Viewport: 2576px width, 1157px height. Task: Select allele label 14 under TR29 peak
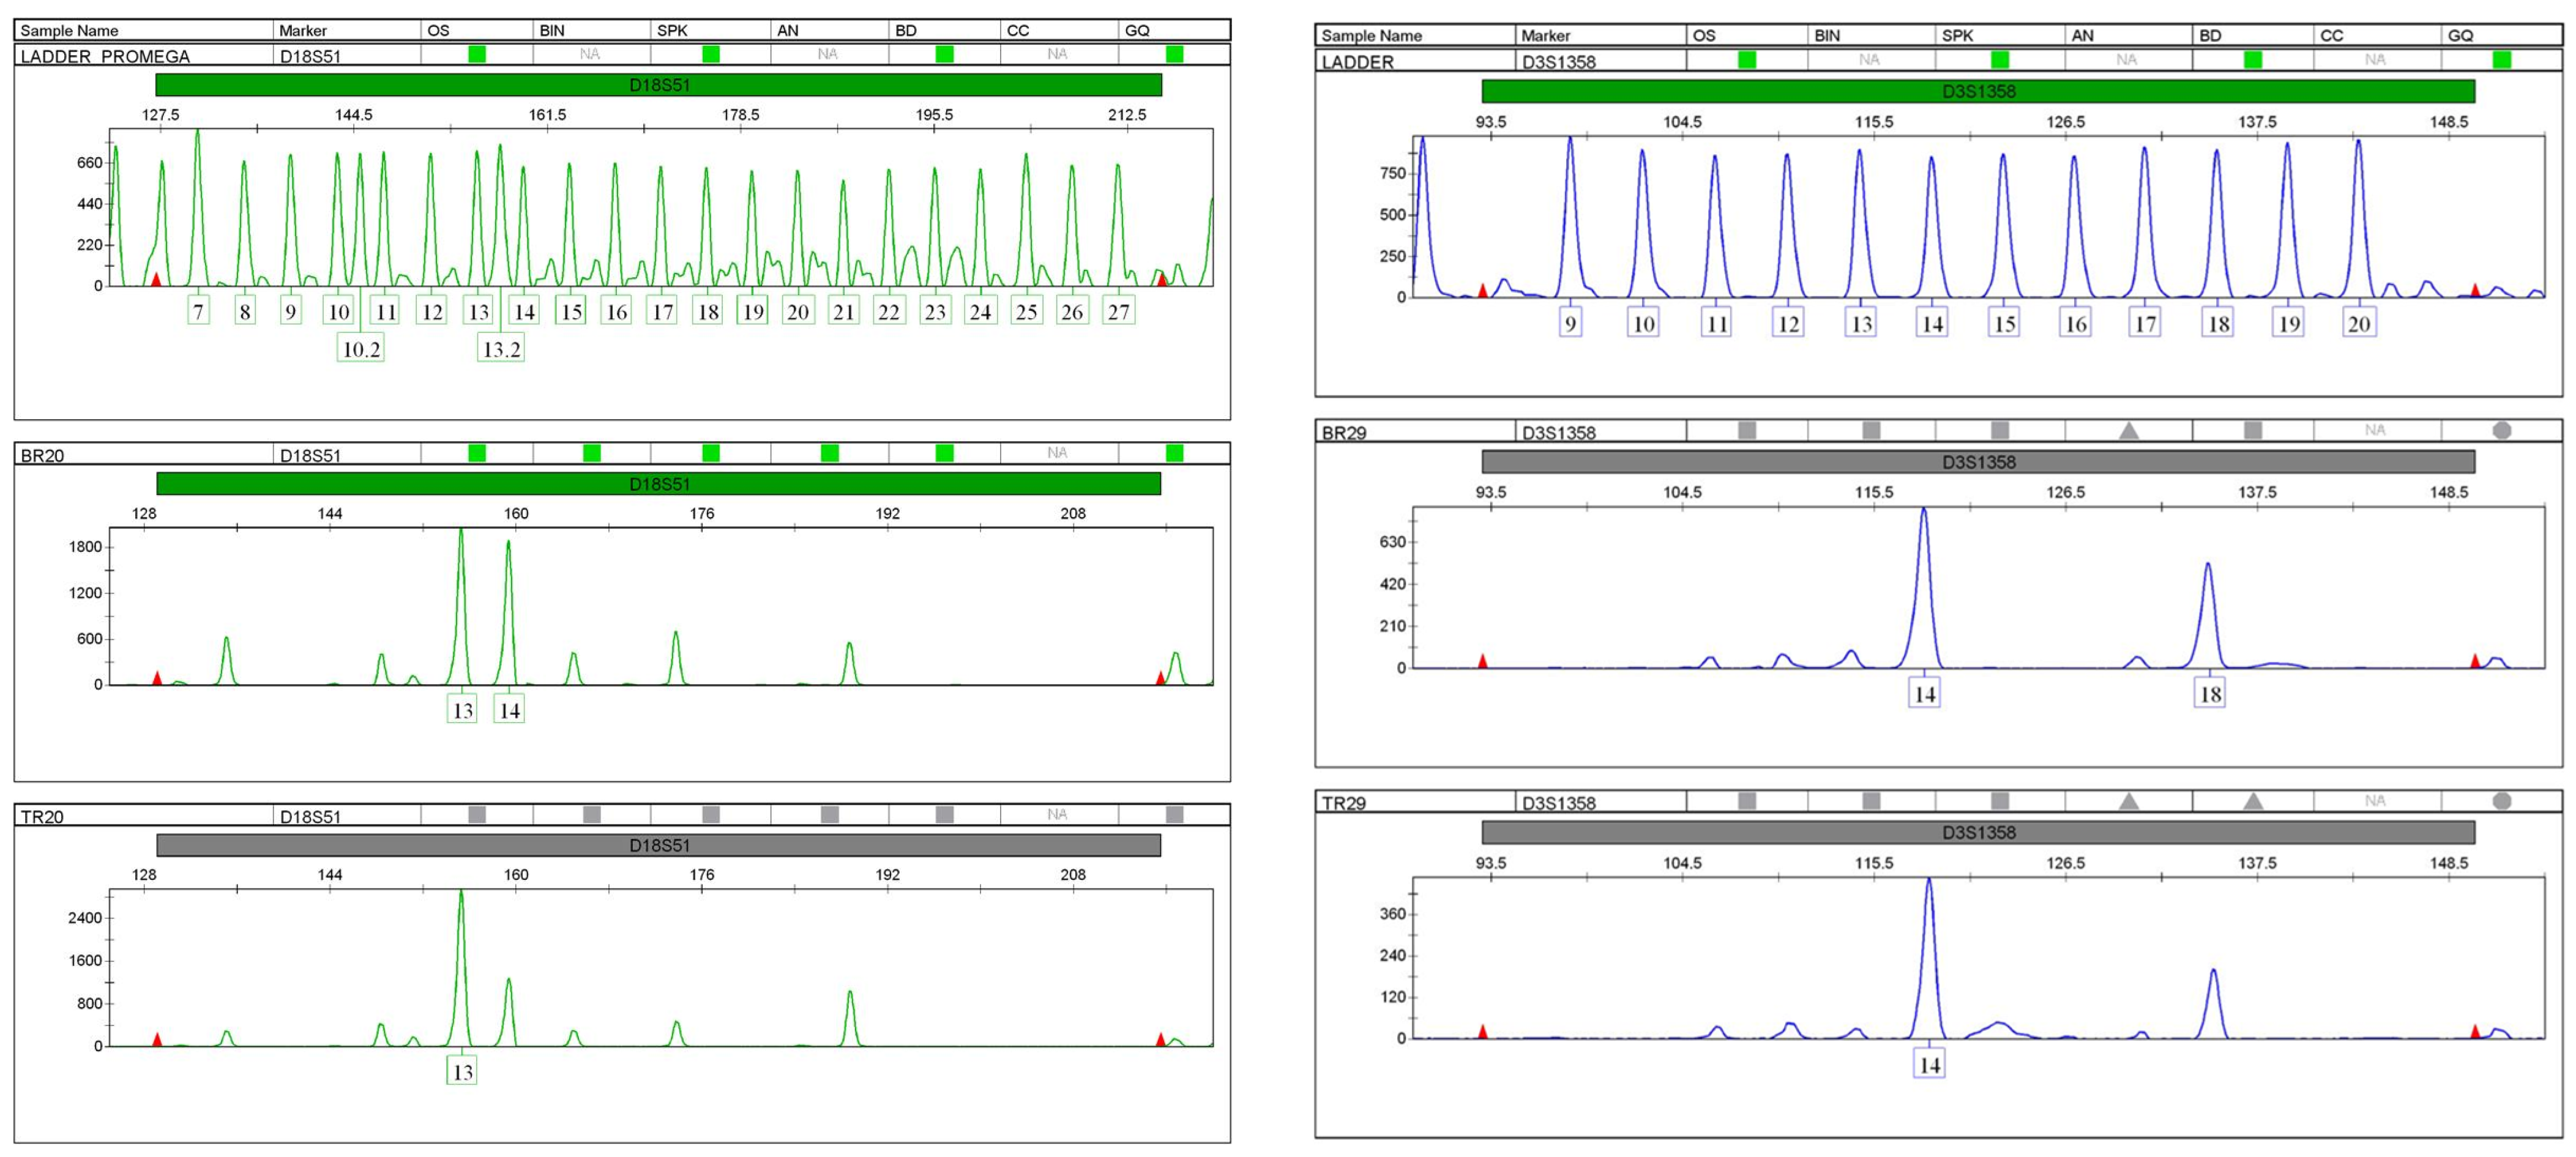coord(1929,1064)
